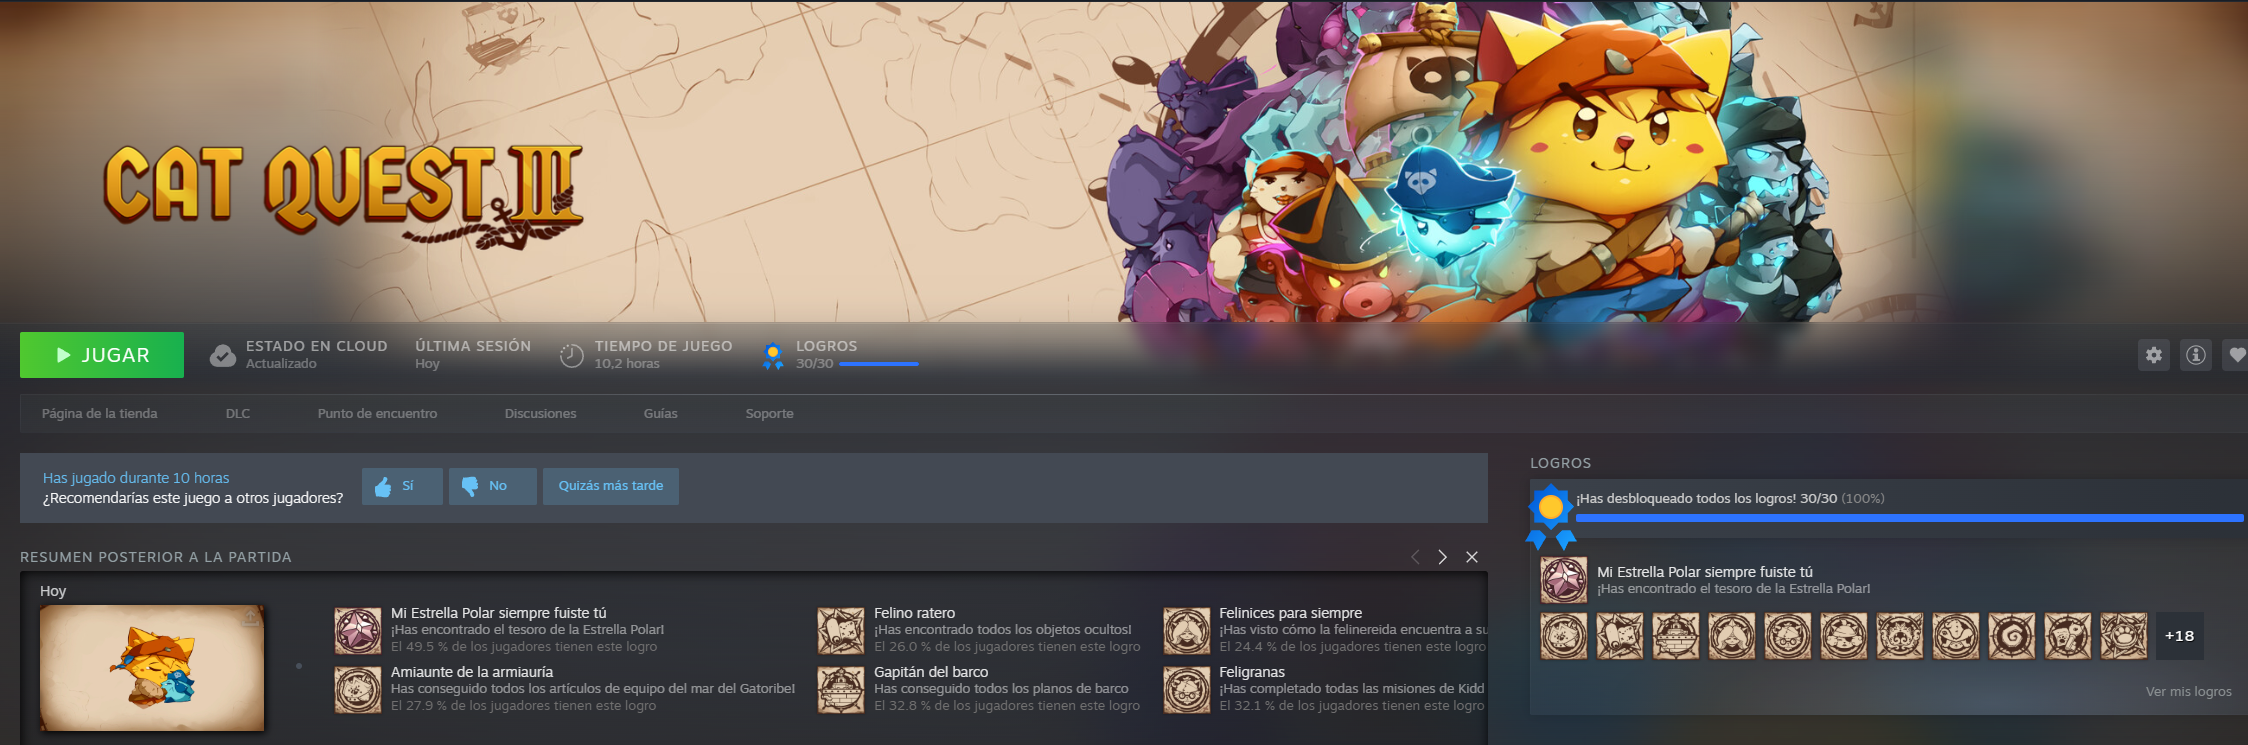
Task: Click the 'Actualizado' cloud status text
Action: pyautogui.click(x=281, y=364)
